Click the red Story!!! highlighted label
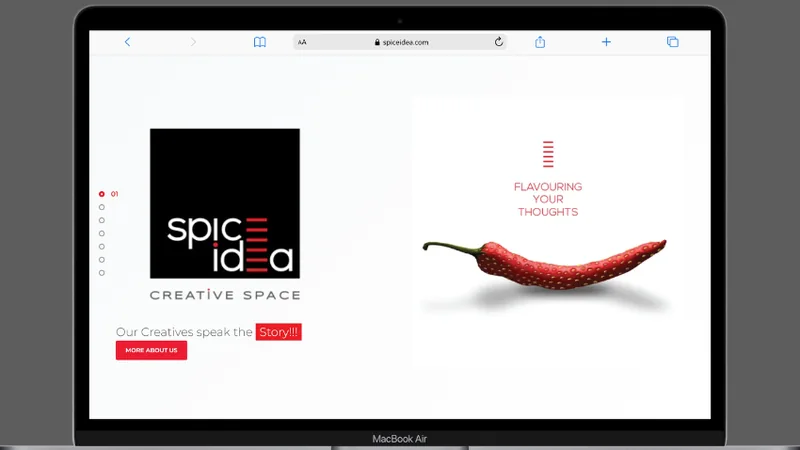The width and height of the screenshot is (800, 450). coord(279,332)
